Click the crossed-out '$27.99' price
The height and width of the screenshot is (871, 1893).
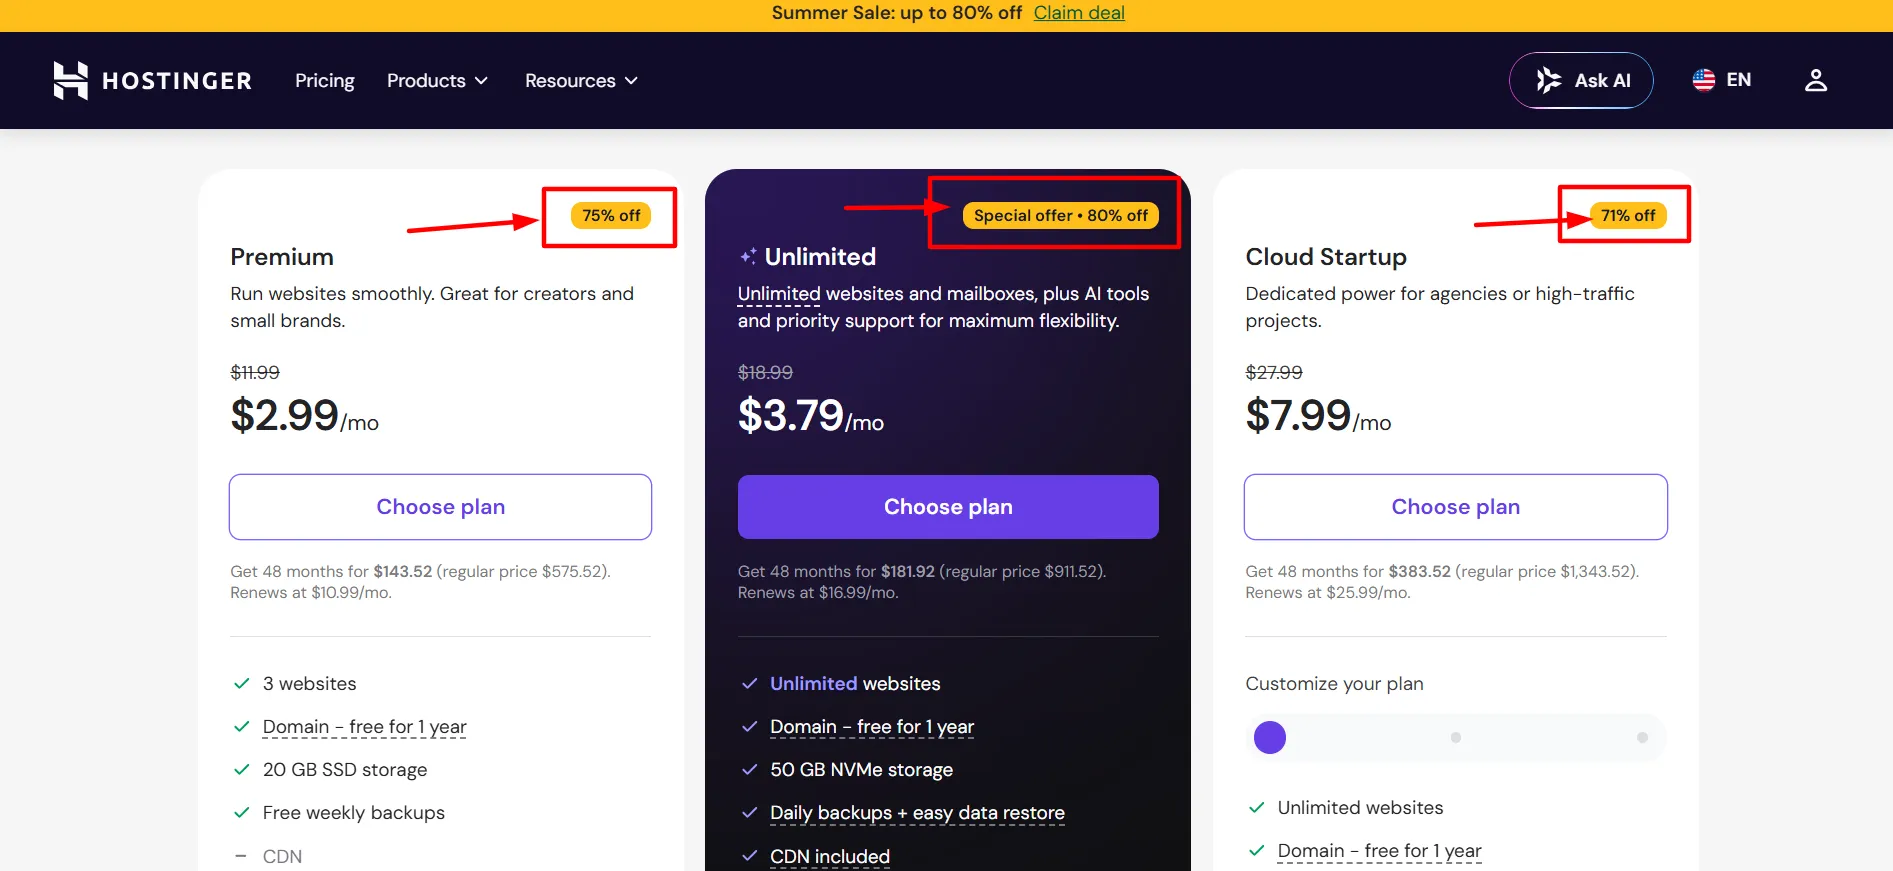(x=1274, y=373)
